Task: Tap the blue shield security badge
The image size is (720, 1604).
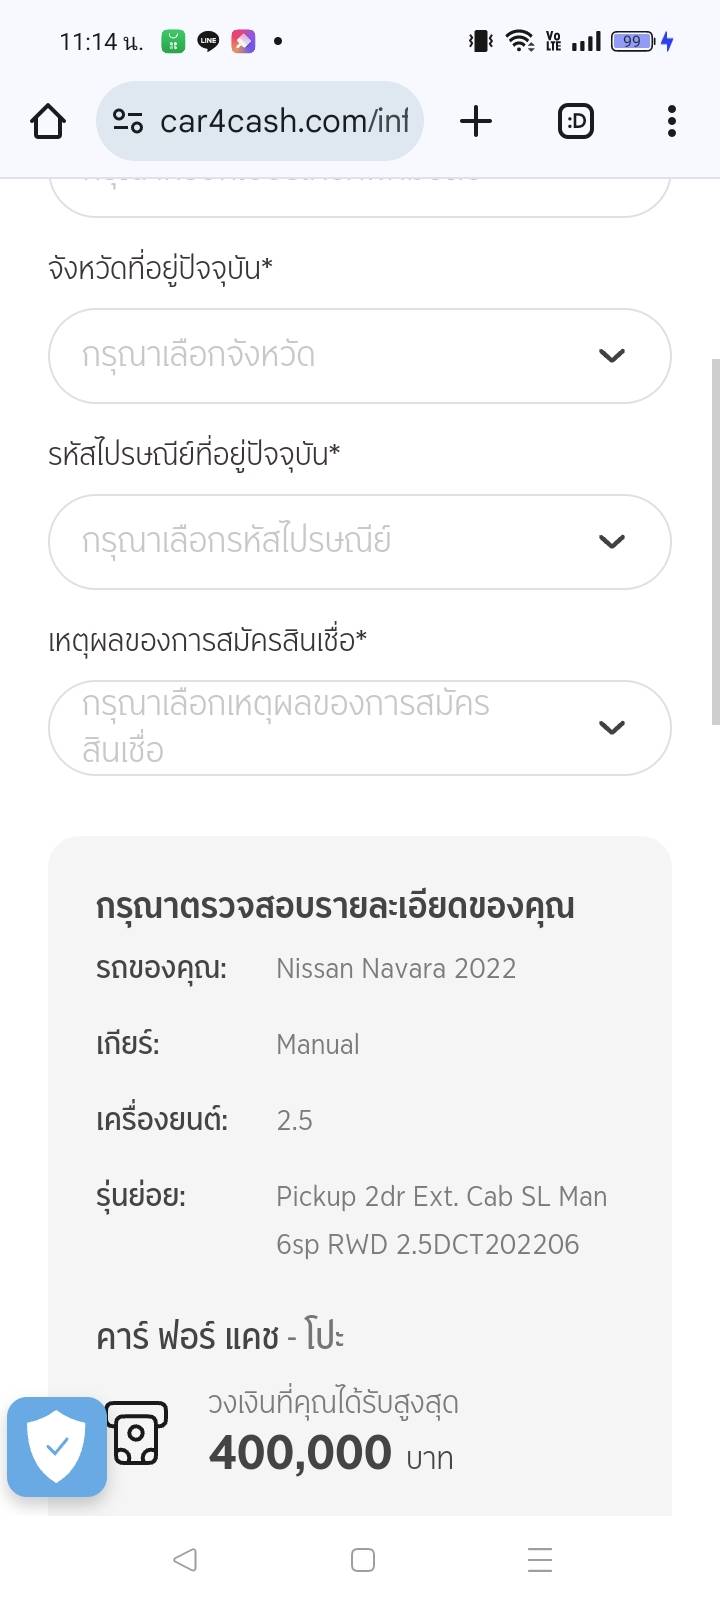Action: 57,1446
